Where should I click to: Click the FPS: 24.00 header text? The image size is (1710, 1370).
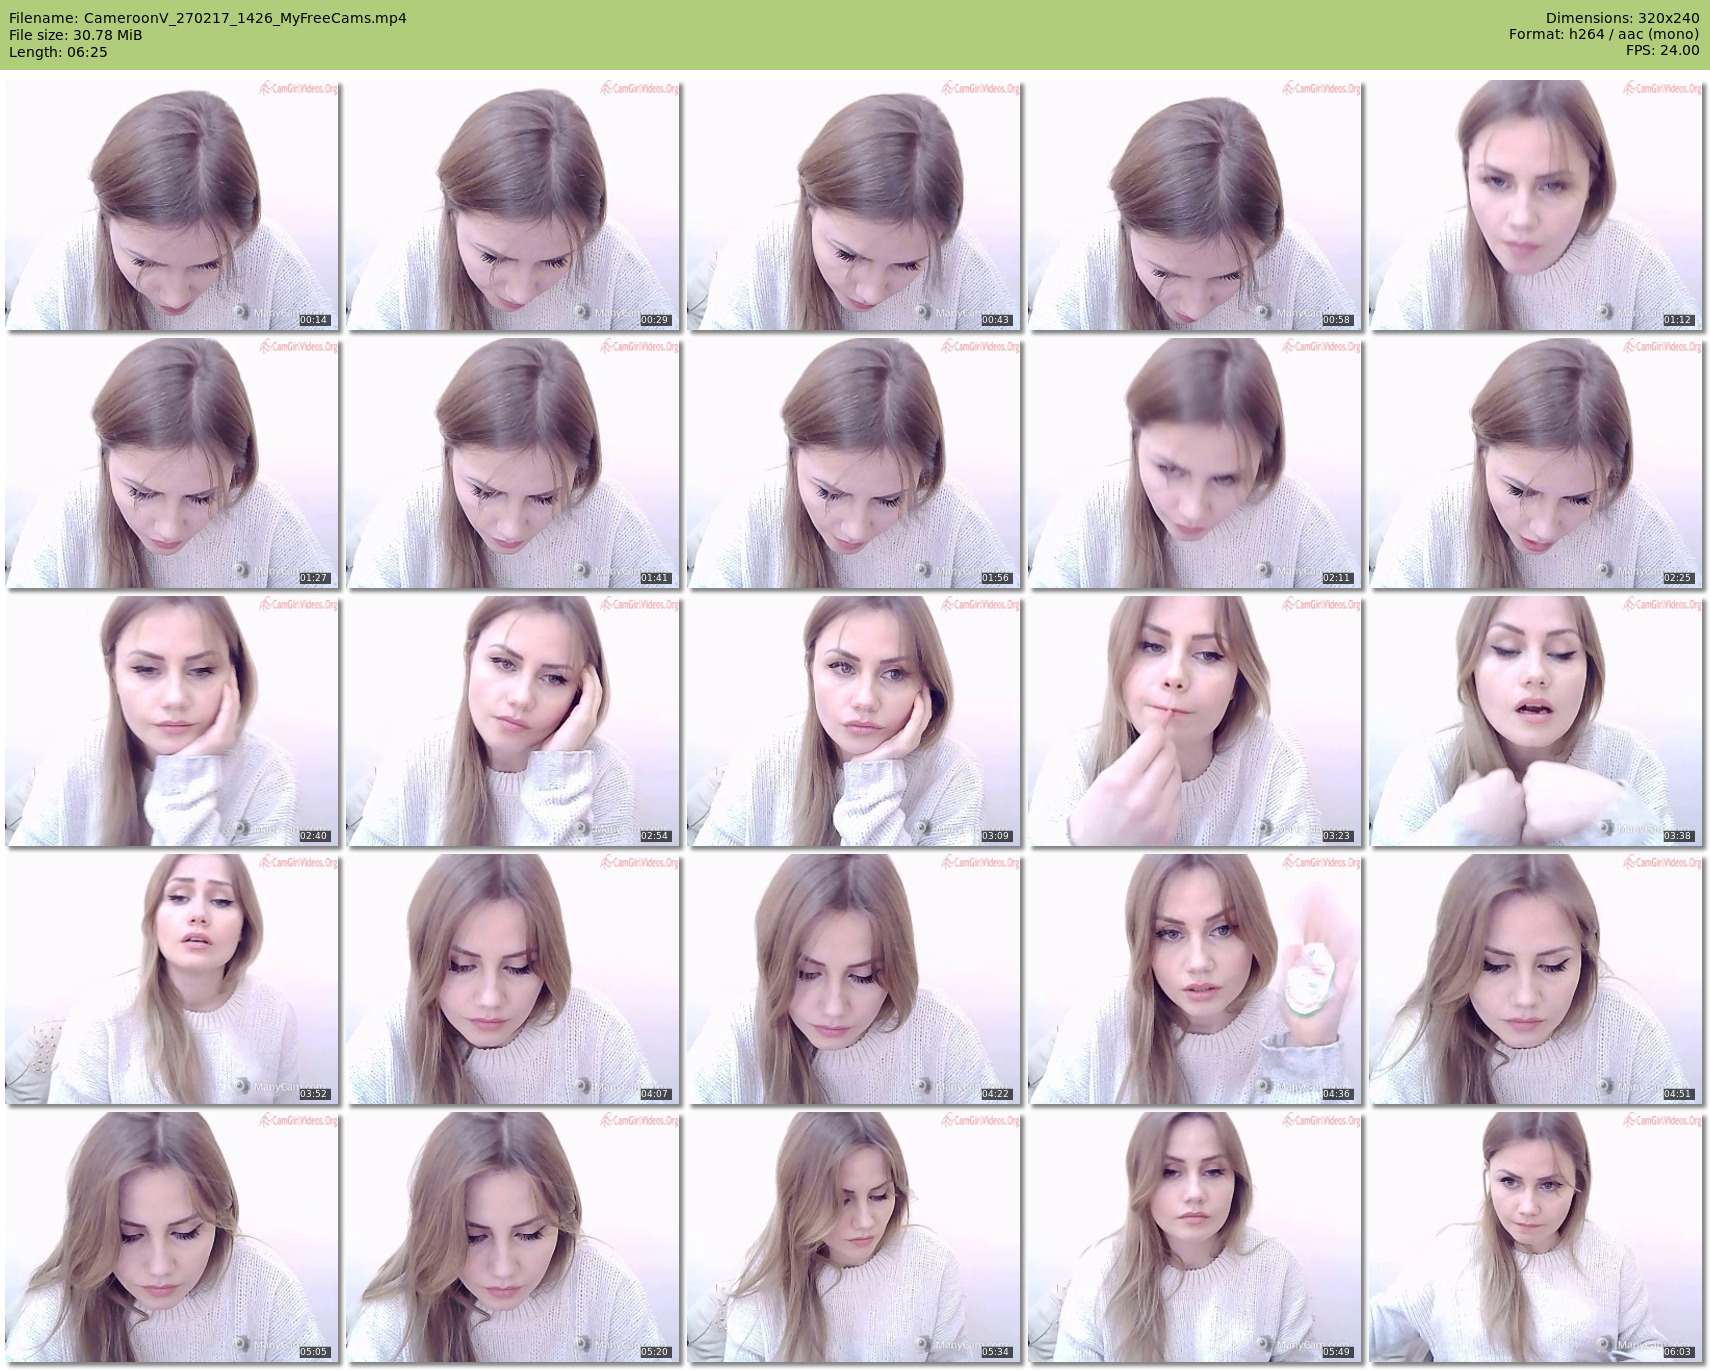pos(1662,50)
